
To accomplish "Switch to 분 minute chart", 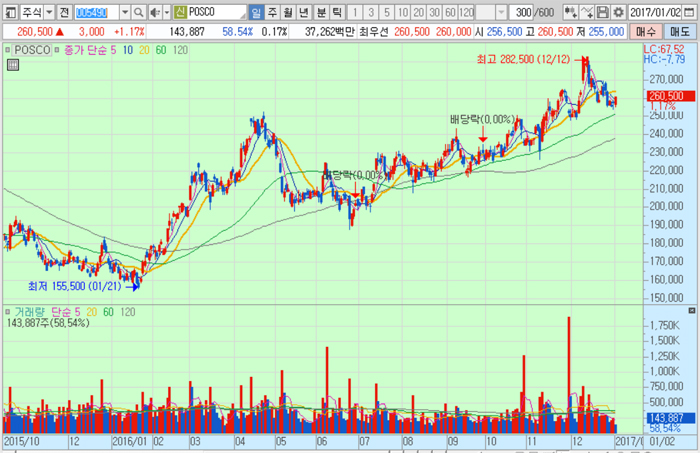I will coord(321,12).
